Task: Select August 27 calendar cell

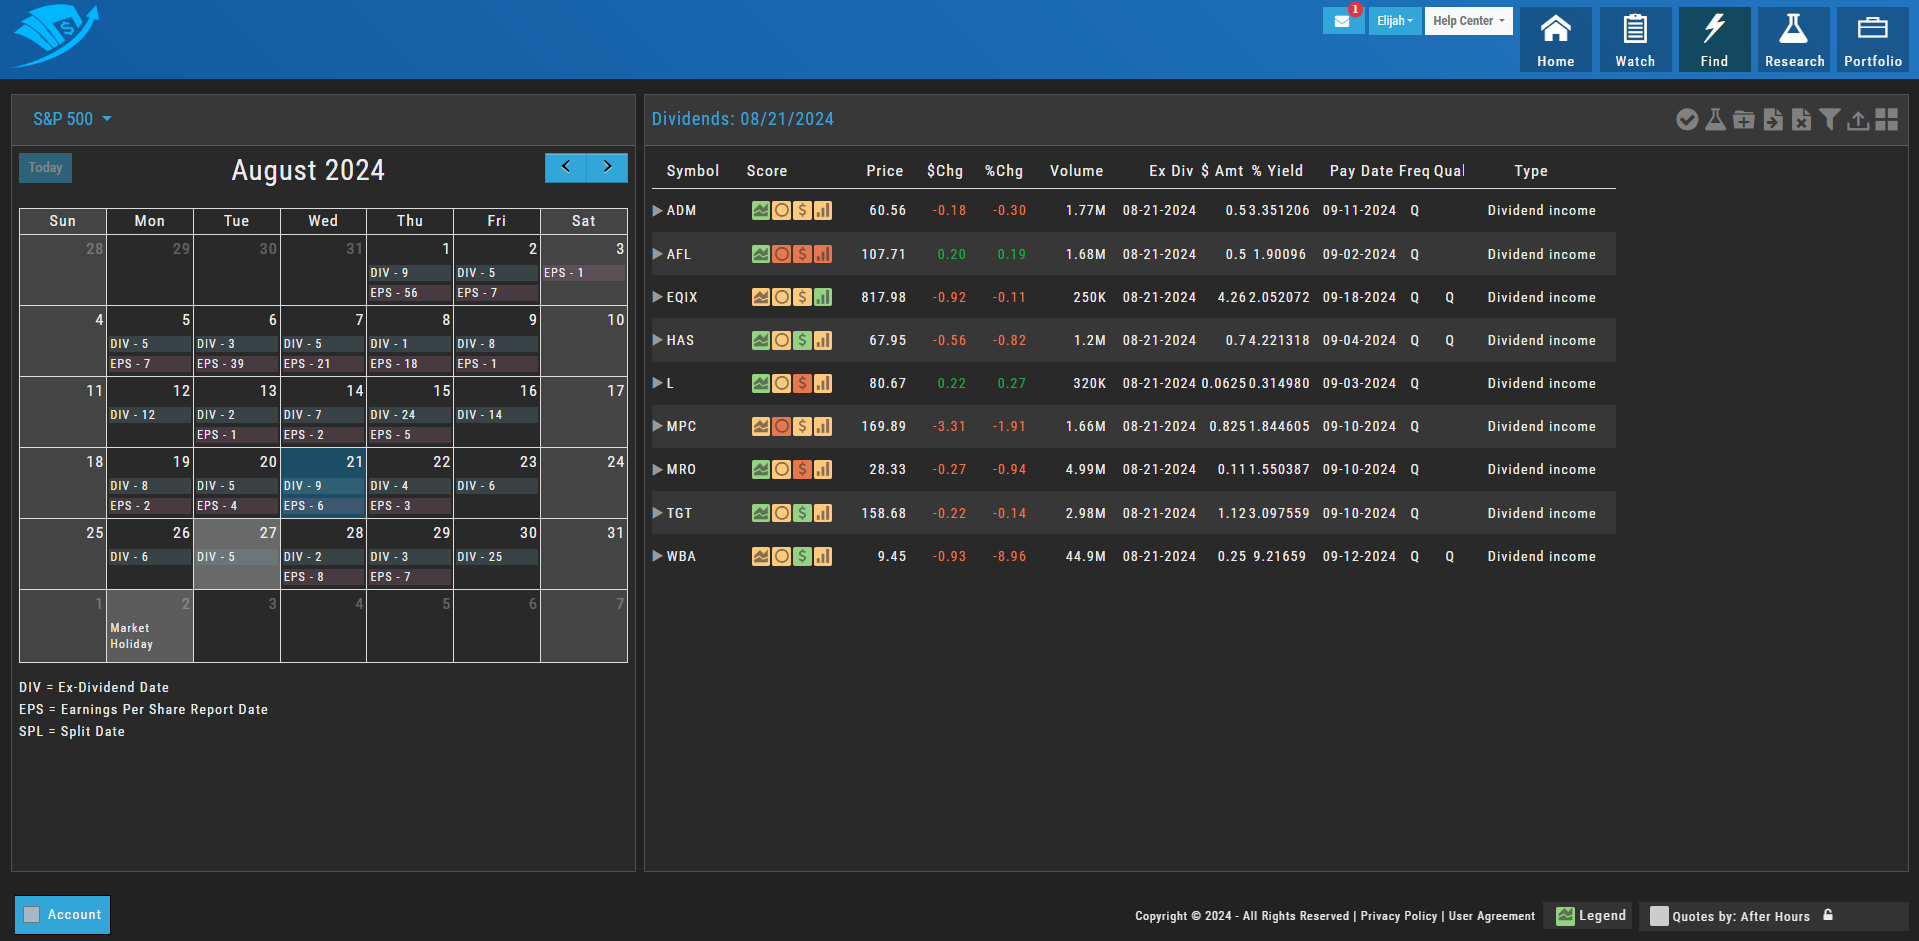Action: point(237,554)
